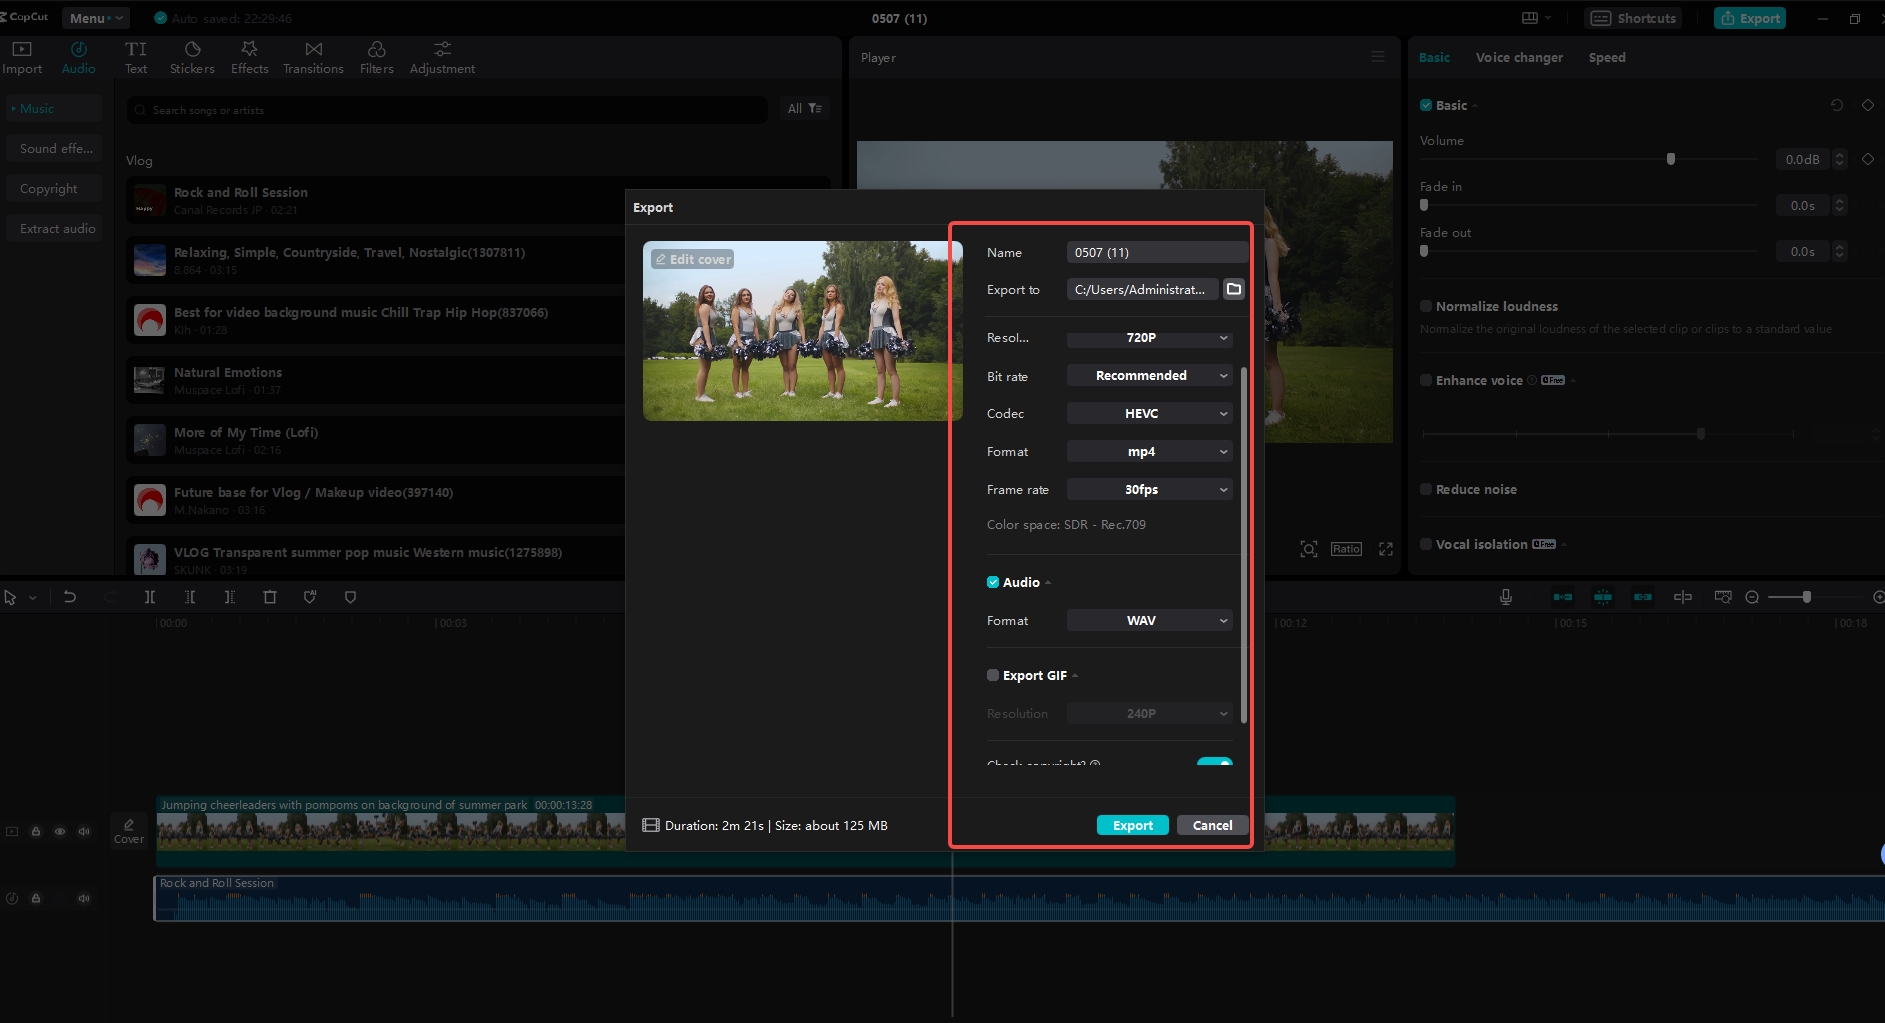Click the Volume slider handle
The height and width of the screenshot is (1023, 1885).
1671,159
